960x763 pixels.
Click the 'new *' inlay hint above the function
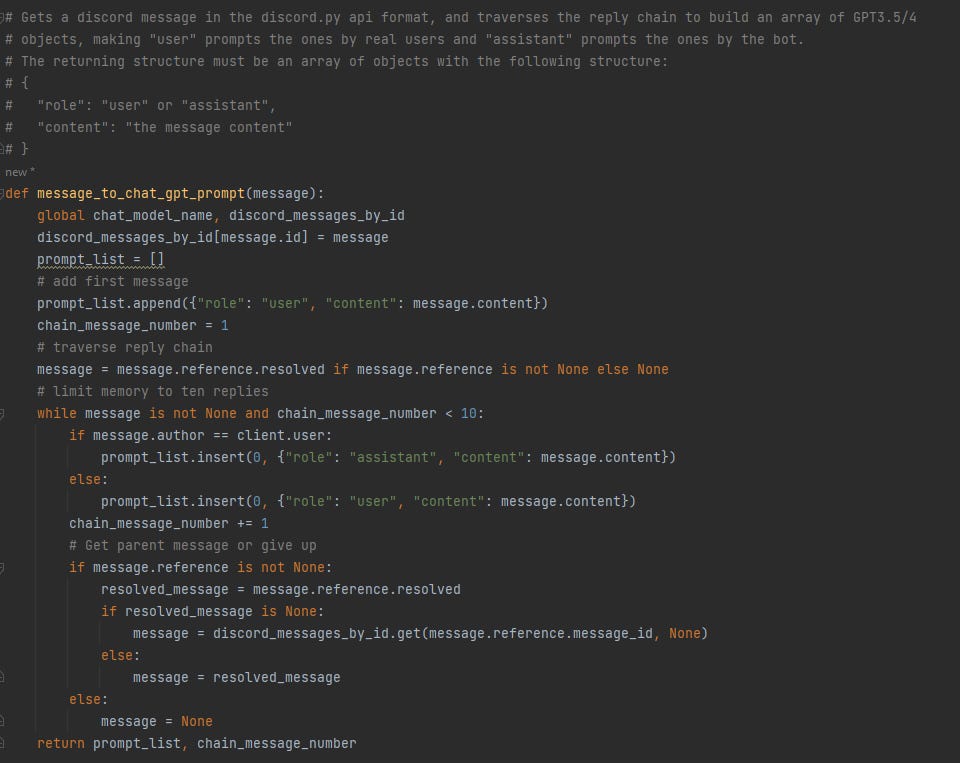click(20, 172)
